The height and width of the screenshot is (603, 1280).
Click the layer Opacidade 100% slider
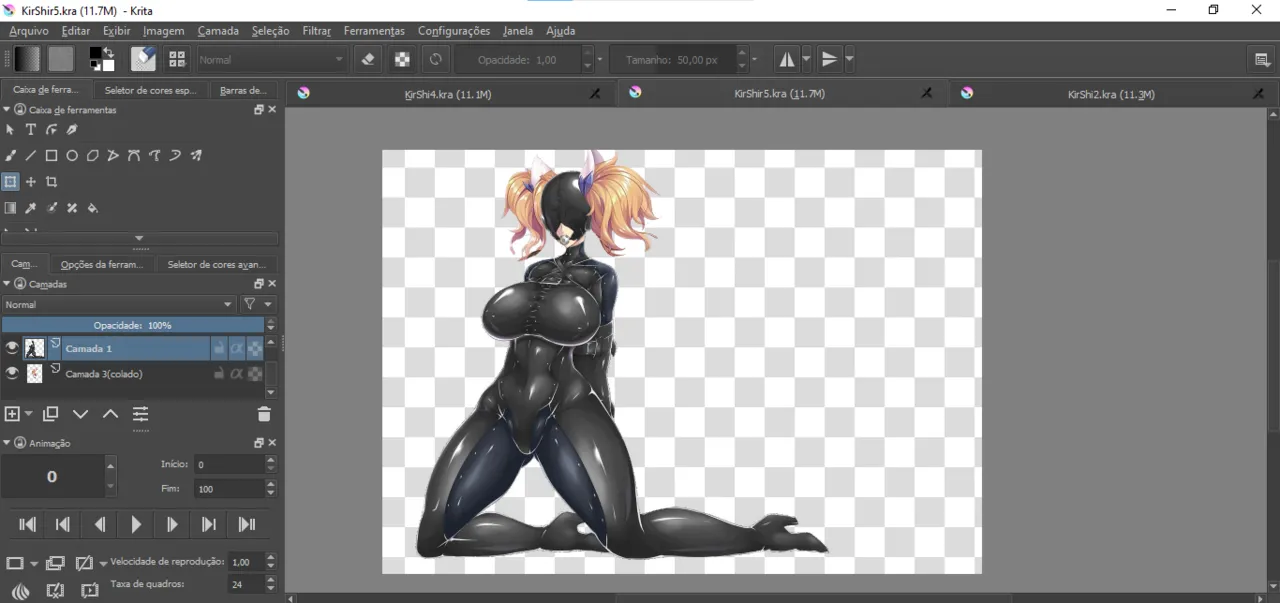(132, 325)
